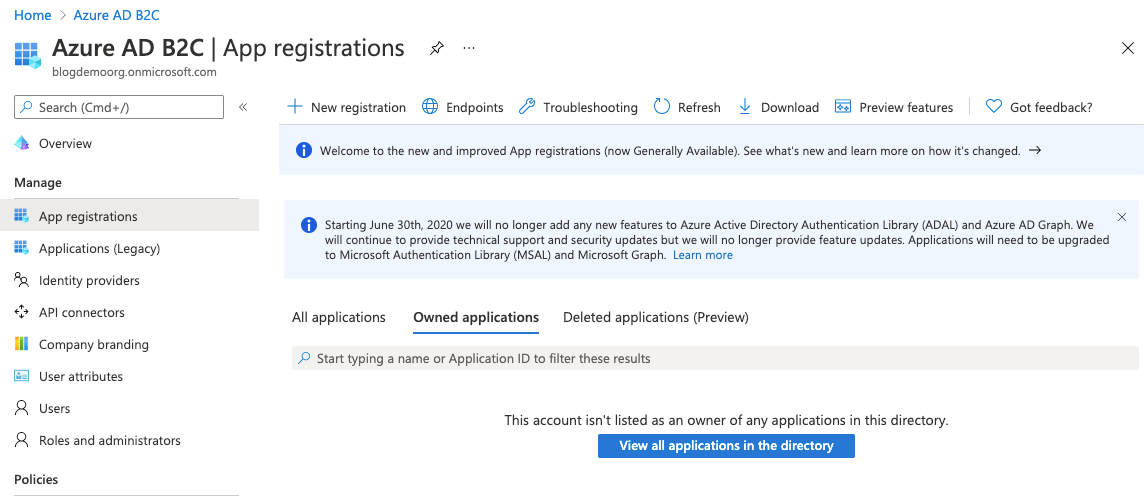Click the filter field magnifier icon

[305, 358]
